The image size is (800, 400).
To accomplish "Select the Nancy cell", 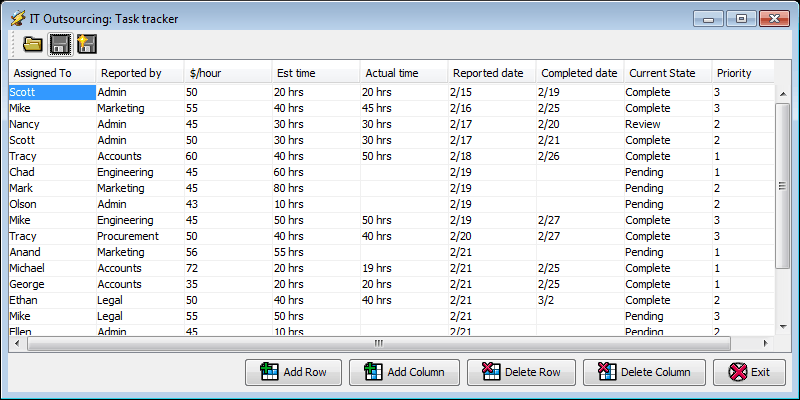I will click(53, 124).
